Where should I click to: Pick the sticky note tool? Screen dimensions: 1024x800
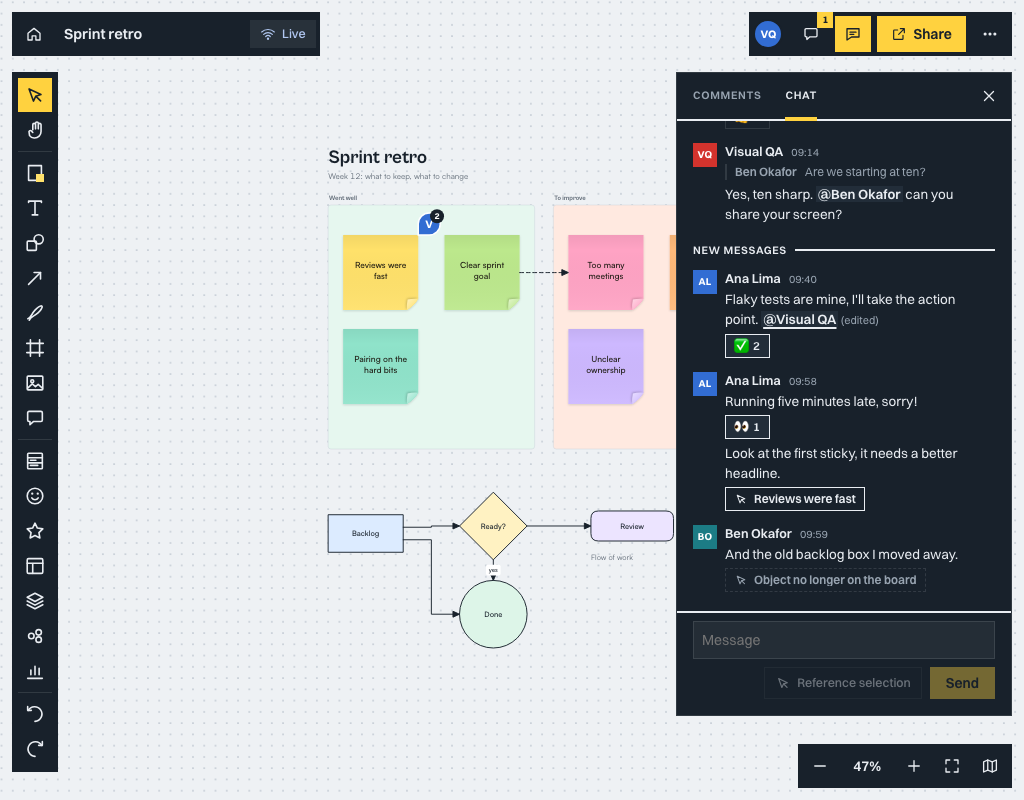point(35,173)
